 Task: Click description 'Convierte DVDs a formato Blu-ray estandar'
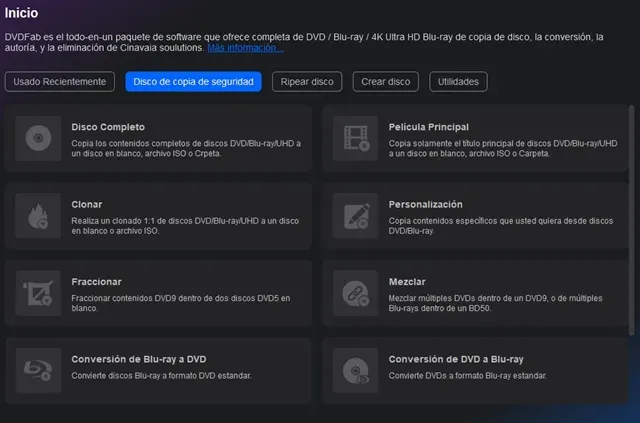tap(467, 376)
